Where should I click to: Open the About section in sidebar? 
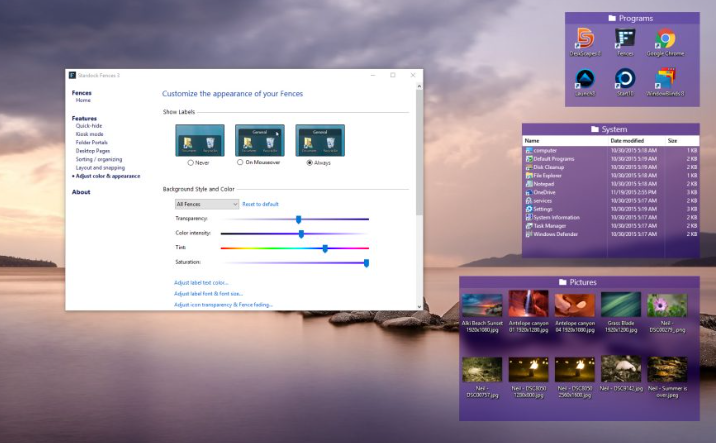tap(81, 192)
